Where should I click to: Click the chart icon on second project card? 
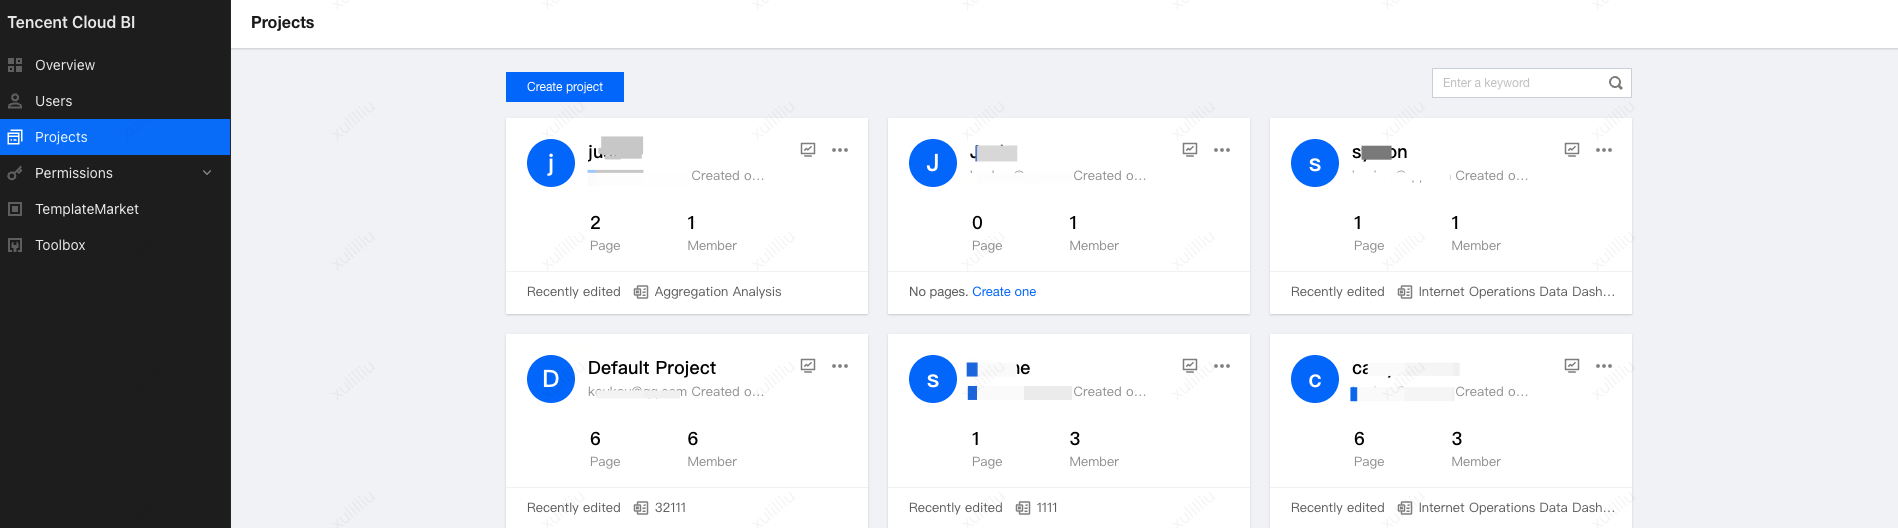pos(1190,150)
